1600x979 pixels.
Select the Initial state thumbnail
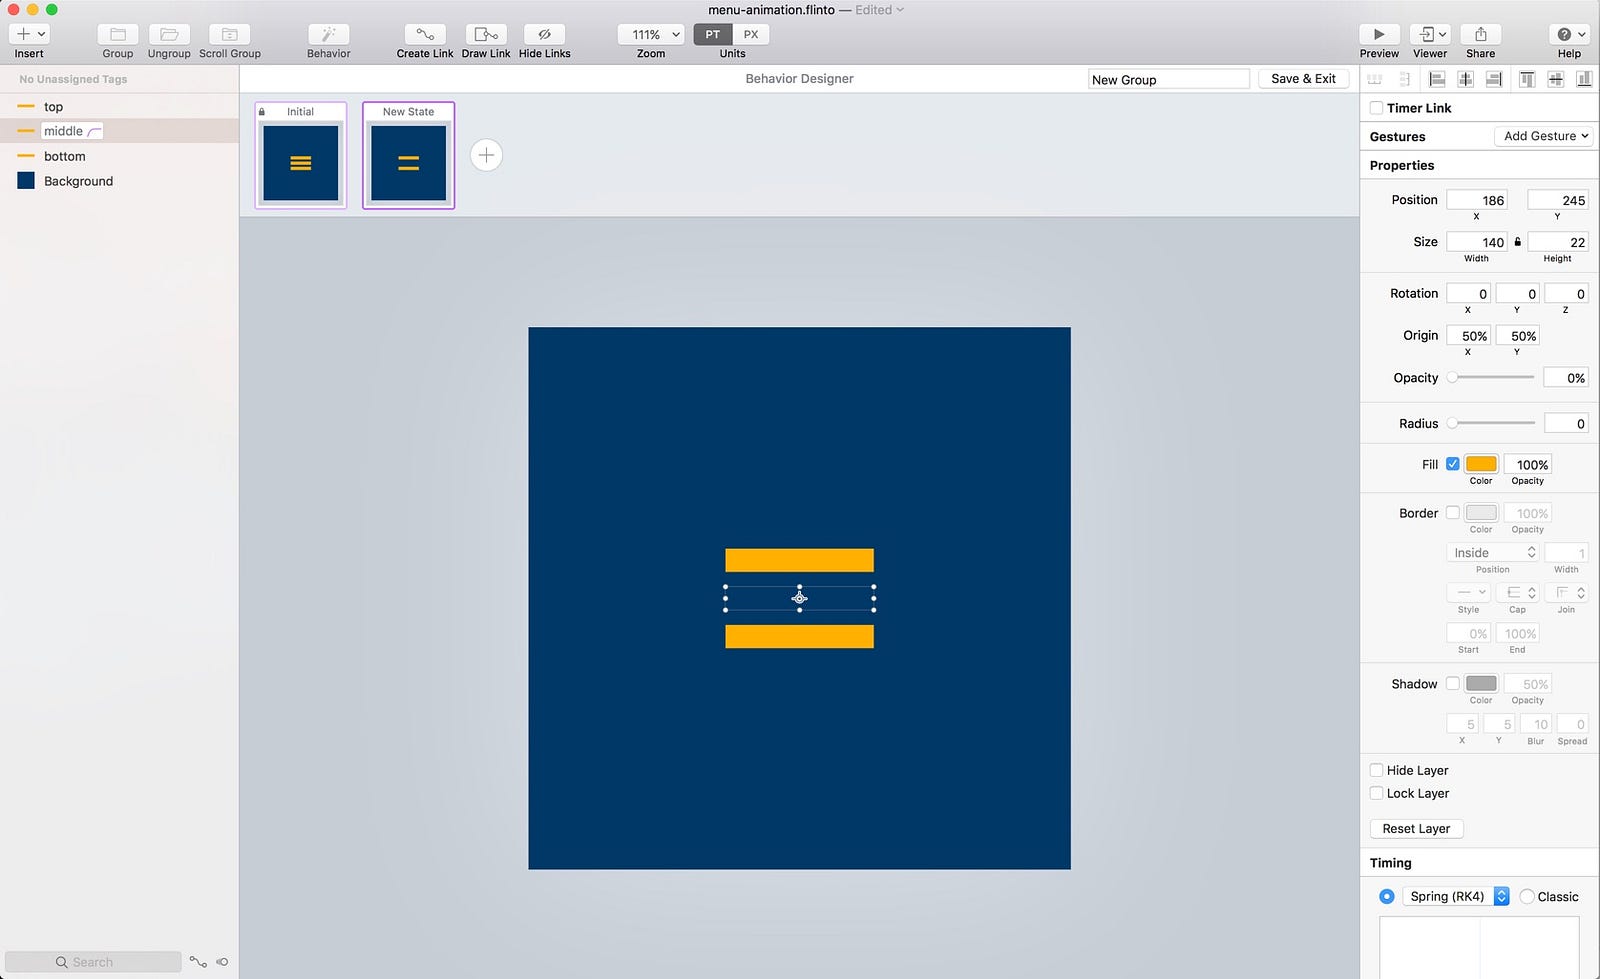tap(301, 155)
